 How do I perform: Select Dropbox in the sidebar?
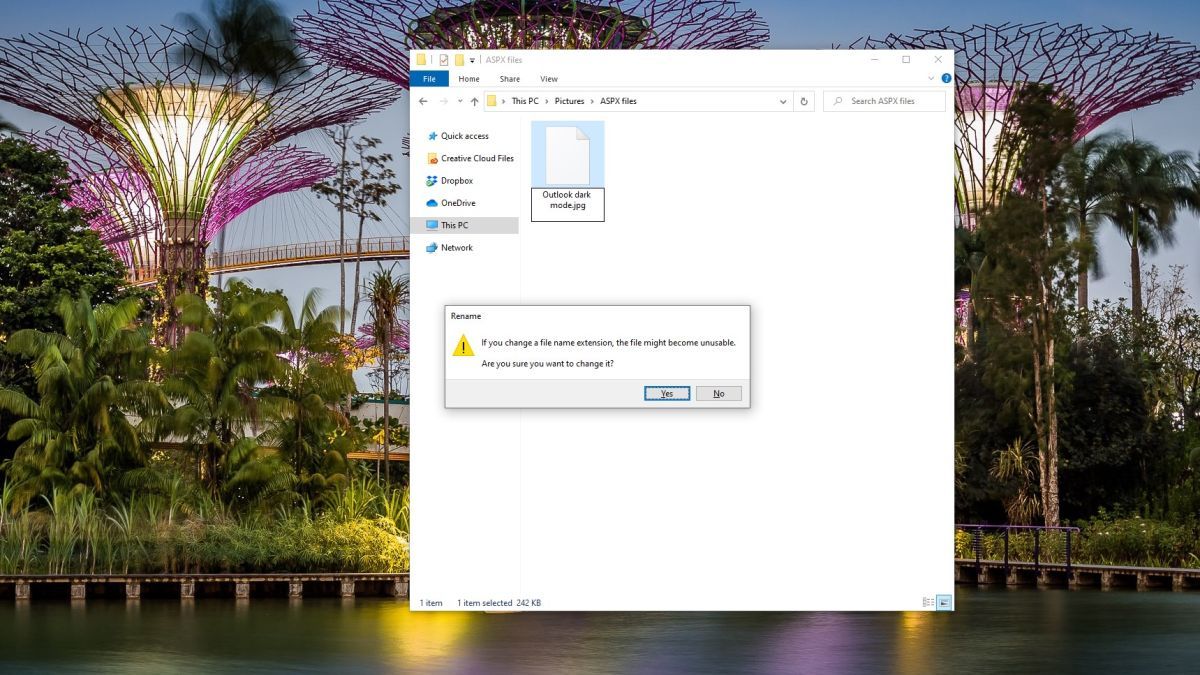[455, 180]
